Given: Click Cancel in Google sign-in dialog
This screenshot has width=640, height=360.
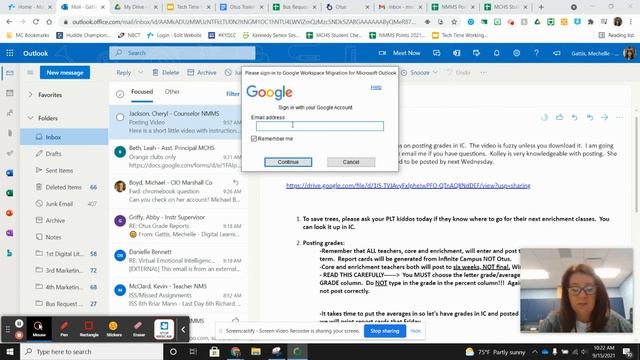Looking at the screenshot, I should pos(351,162).
